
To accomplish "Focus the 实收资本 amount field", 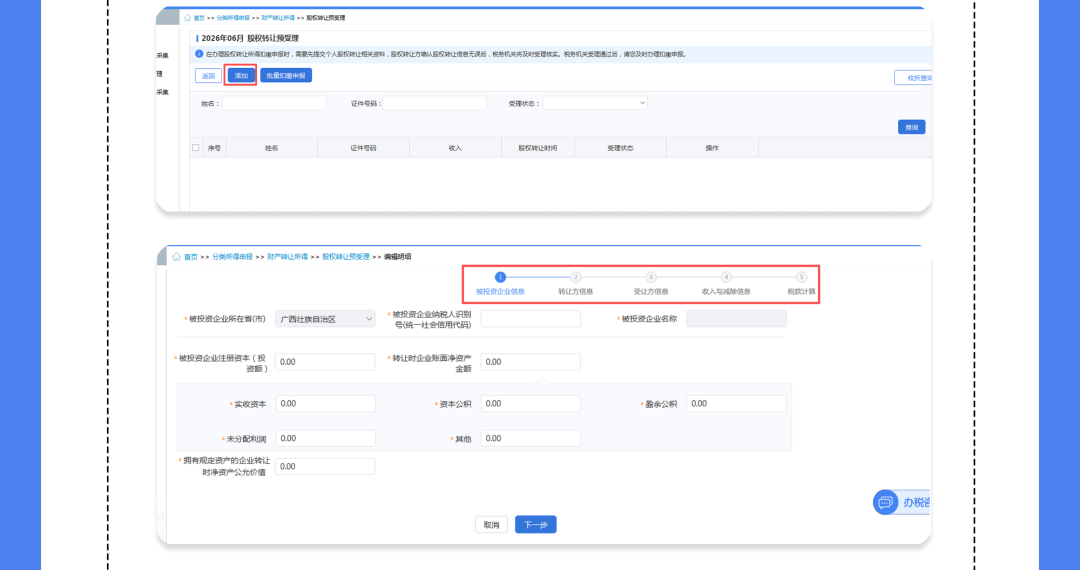I will 325,403.
